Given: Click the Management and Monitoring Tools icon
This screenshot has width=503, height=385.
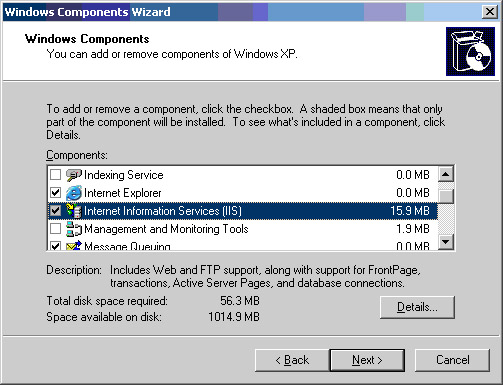Looking at the screenshot, I should (74, 229).
